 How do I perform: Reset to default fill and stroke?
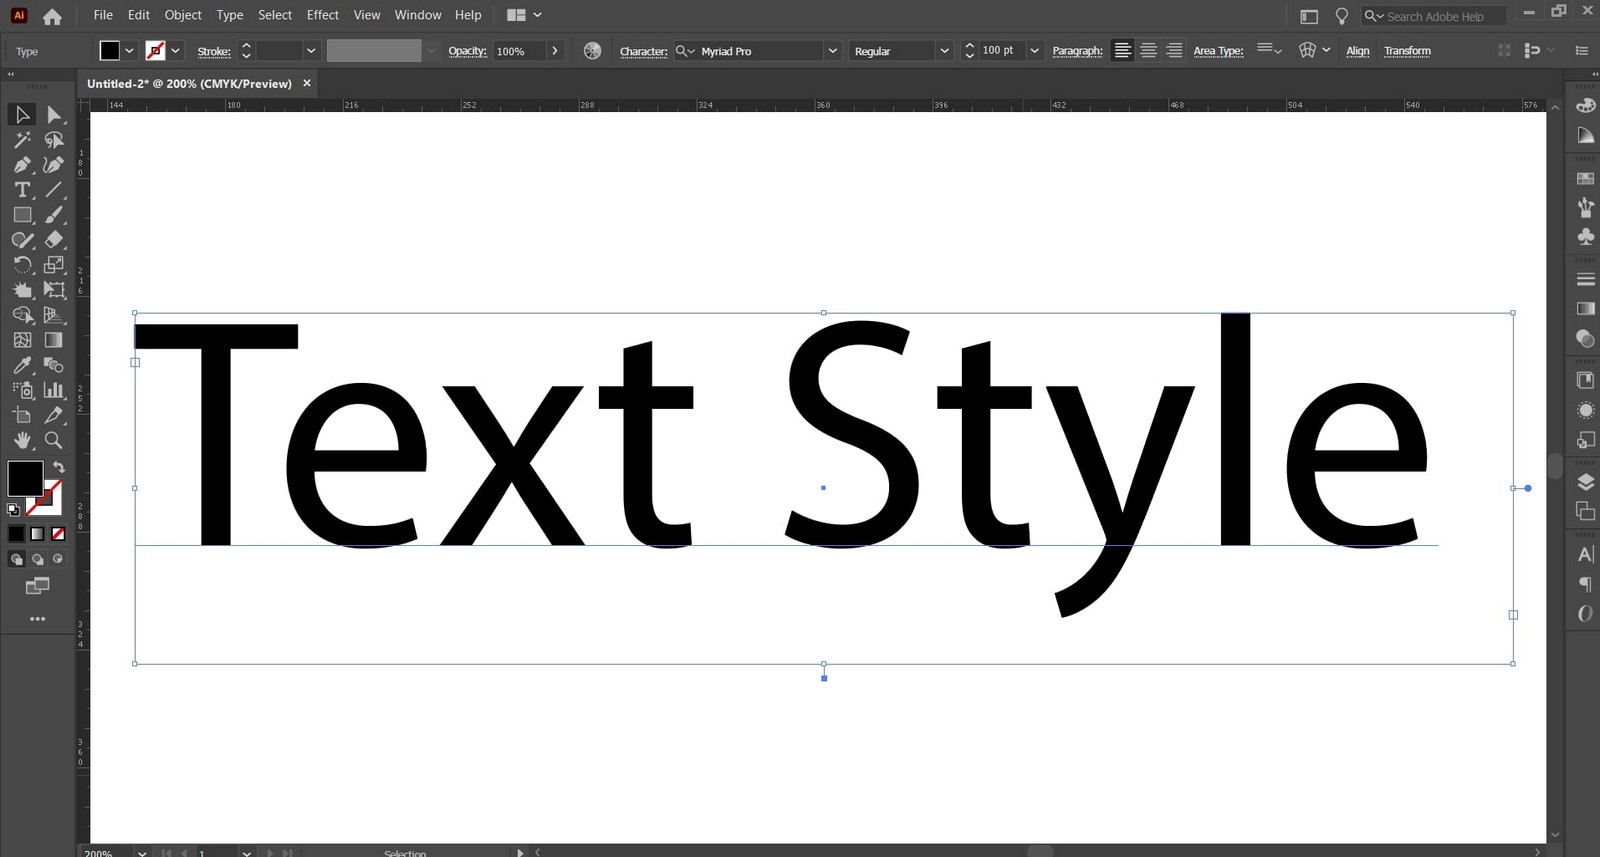(13, 509)
